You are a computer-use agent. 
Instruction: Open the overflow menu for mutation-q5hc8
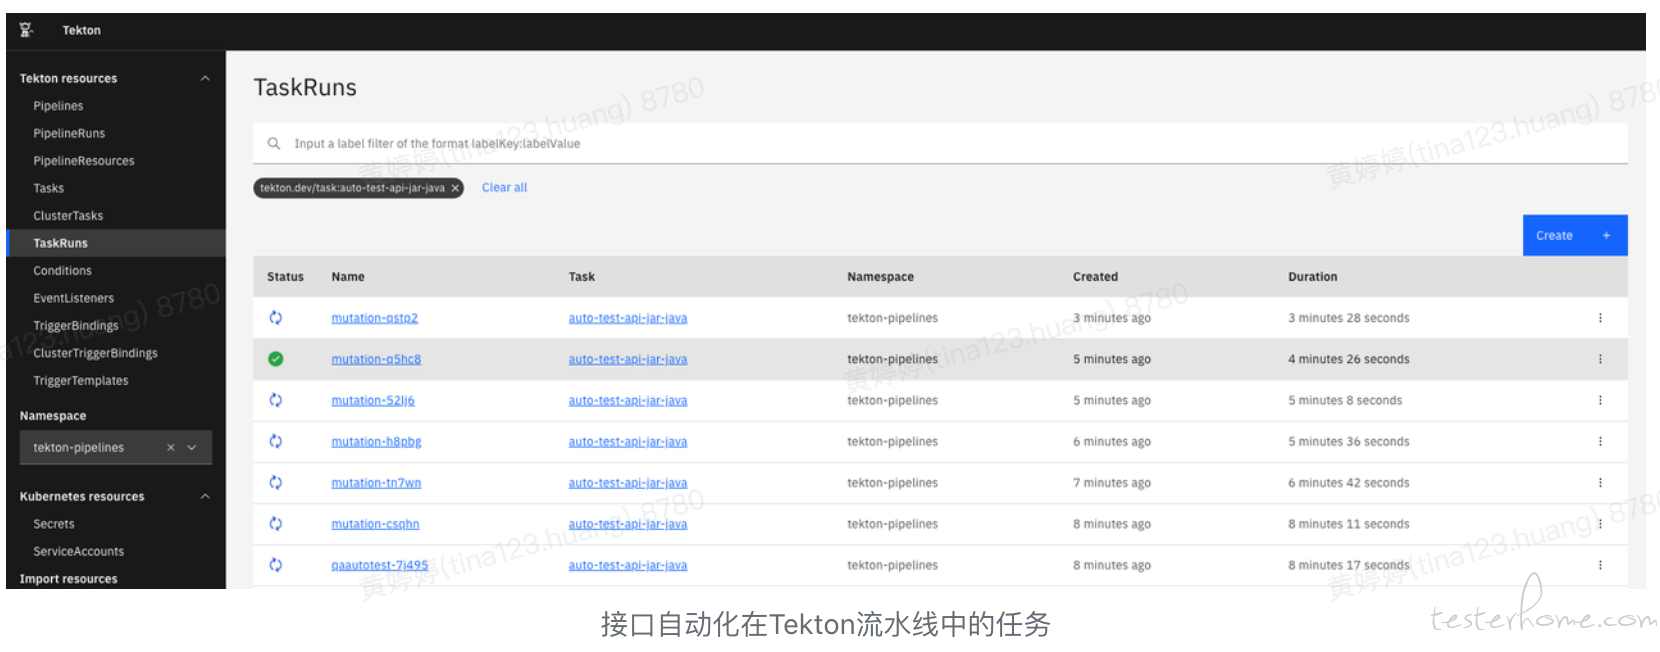pyautogui.click(x=1600, y=359)
